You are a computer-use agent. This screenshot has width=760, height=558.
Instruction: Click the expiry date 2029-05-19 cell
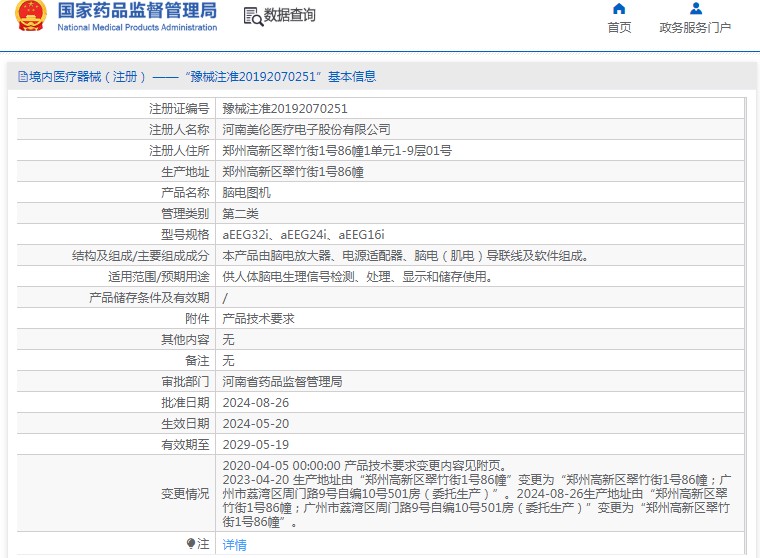click(x=255, y=445)
